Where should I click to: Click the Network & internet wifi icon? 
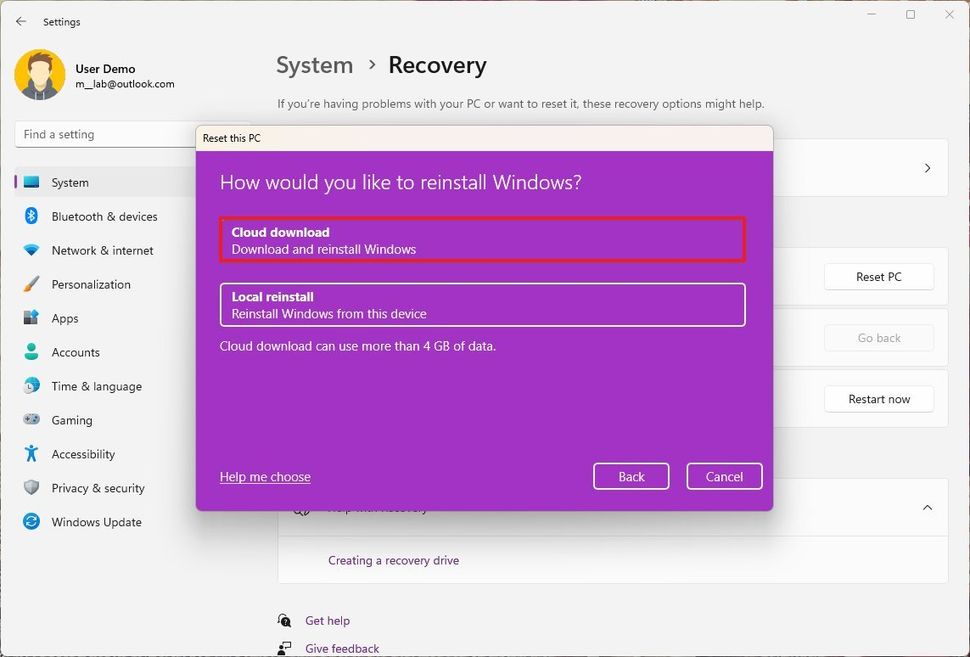pos(31,250)
